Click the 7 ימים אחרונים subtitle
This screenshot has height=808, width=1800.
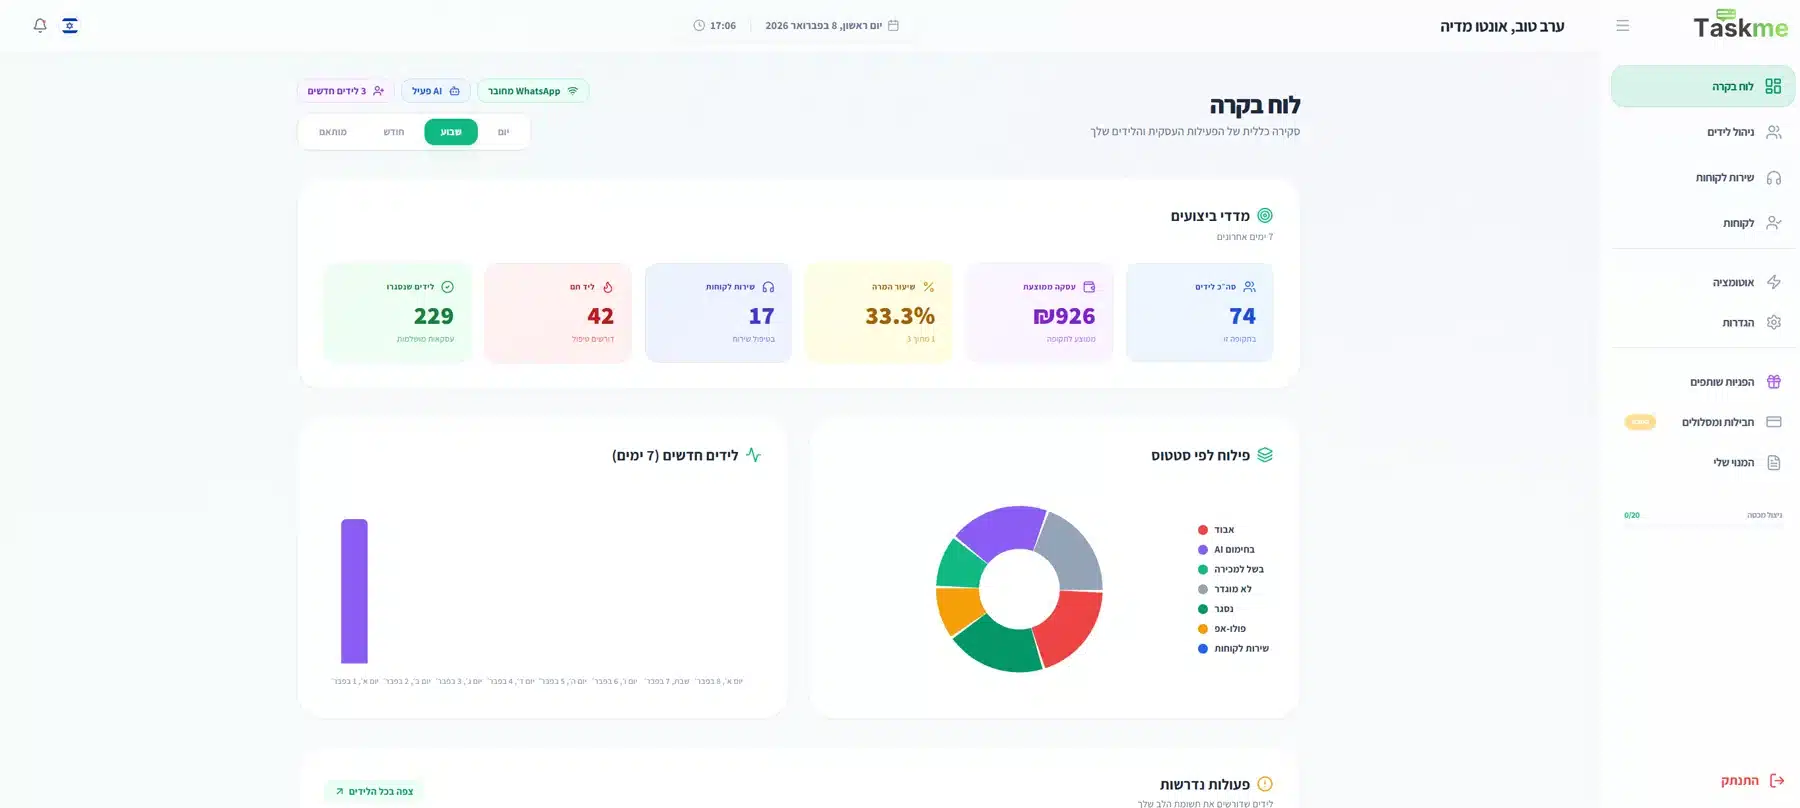(x=1245, y=237)
